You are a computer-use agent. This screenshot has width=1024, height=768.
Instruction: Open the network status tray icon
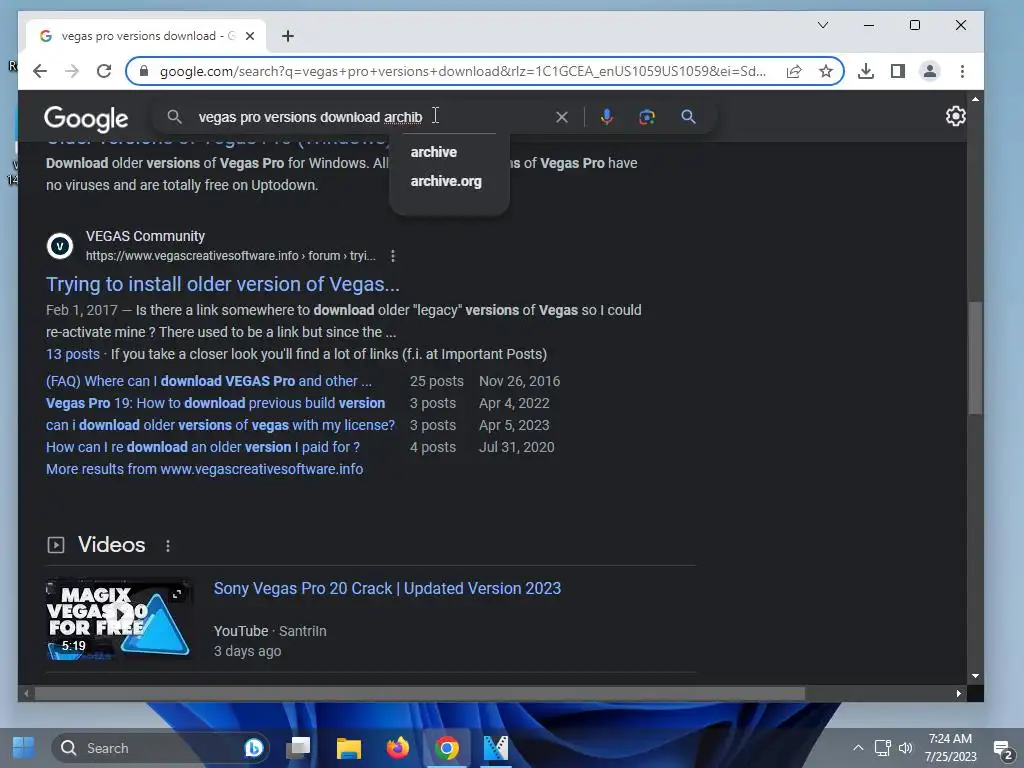click(883, 748)
